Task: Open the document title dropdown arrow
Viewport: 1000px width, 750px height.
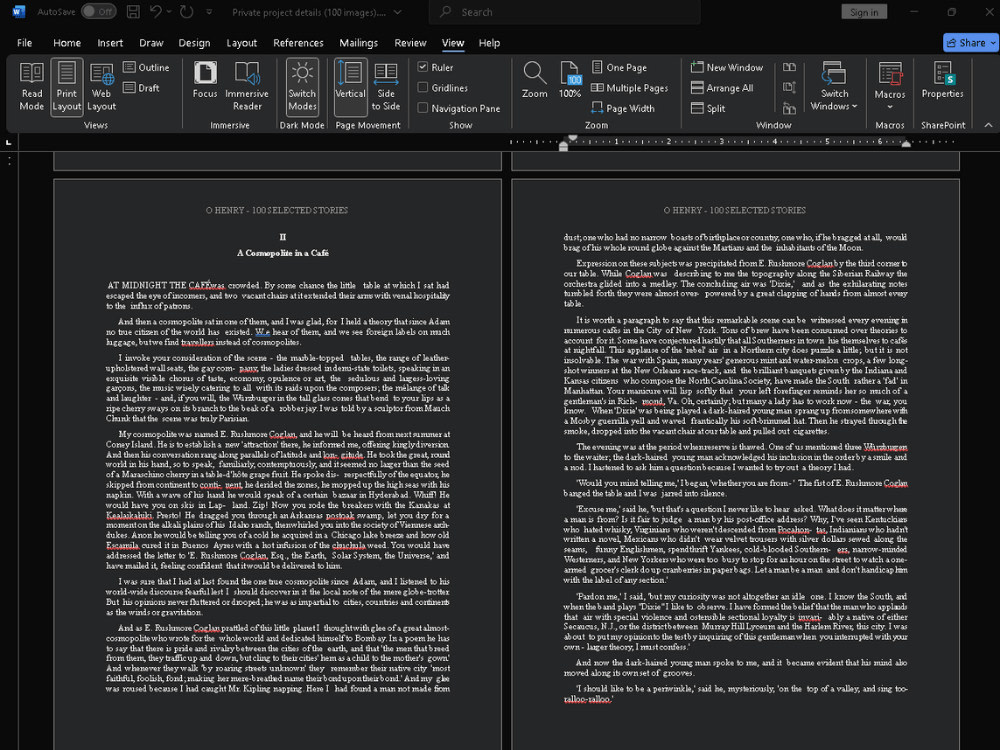Action: click(398, 11)
